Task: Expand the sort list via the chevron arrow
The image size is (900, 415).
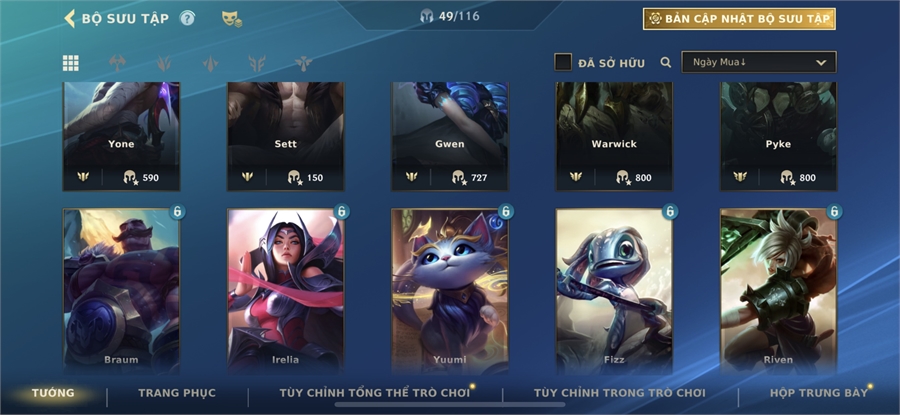Action: click(x=821, y=63)
